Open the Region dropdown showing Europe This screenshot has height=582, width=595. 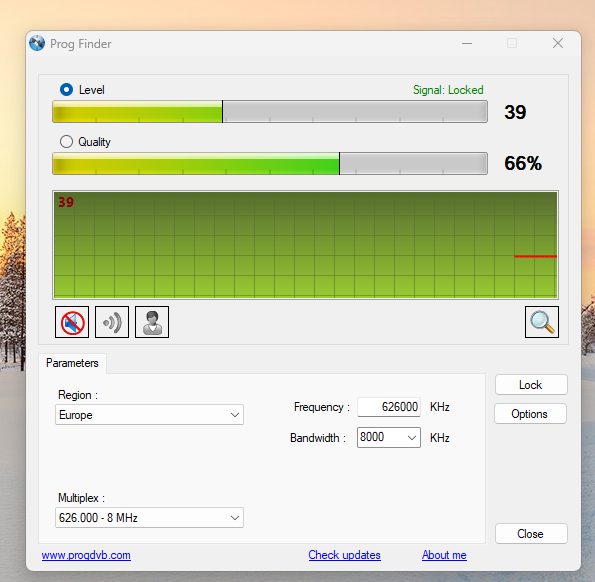click(x=150, y=414)
